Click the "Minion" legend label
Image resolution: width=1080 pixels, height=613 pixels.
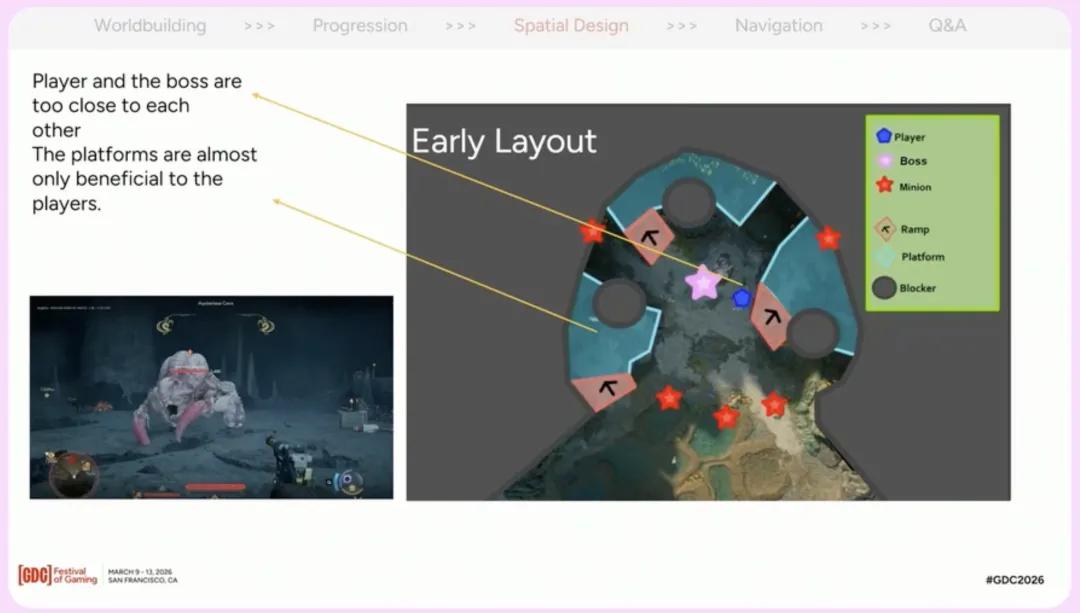(x=915, y=187)
